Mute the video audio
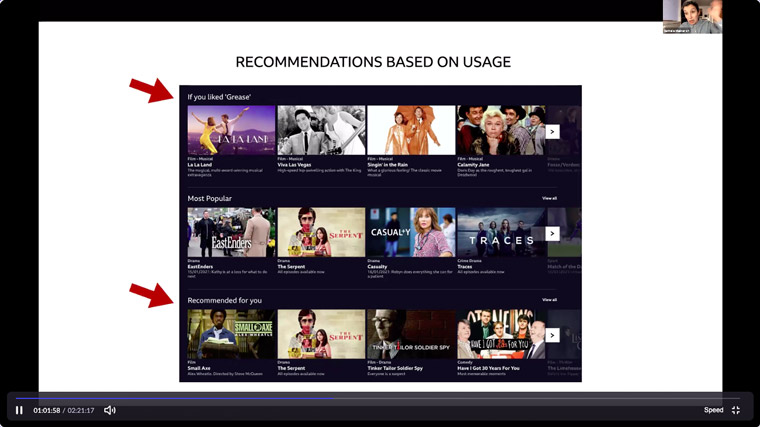Screen dimensions: 760x427 [x=110, y=410]
